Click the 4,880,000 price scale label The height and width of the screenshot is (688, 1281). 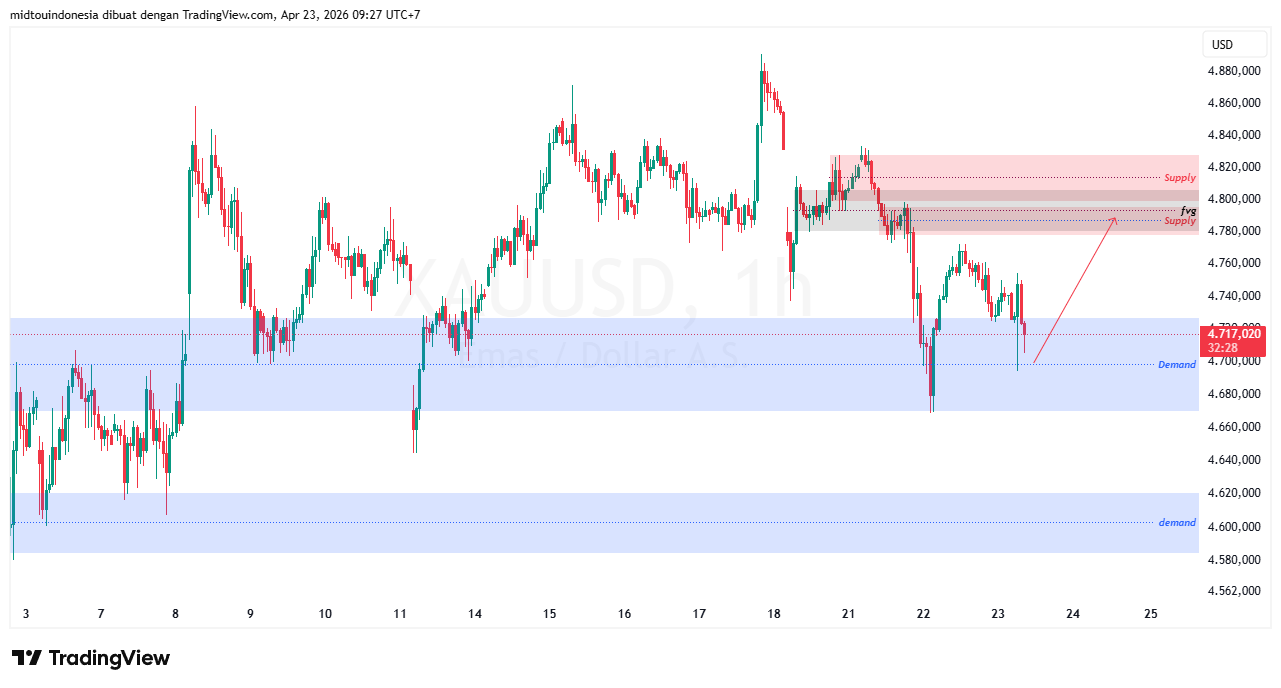coord(1233,71)
